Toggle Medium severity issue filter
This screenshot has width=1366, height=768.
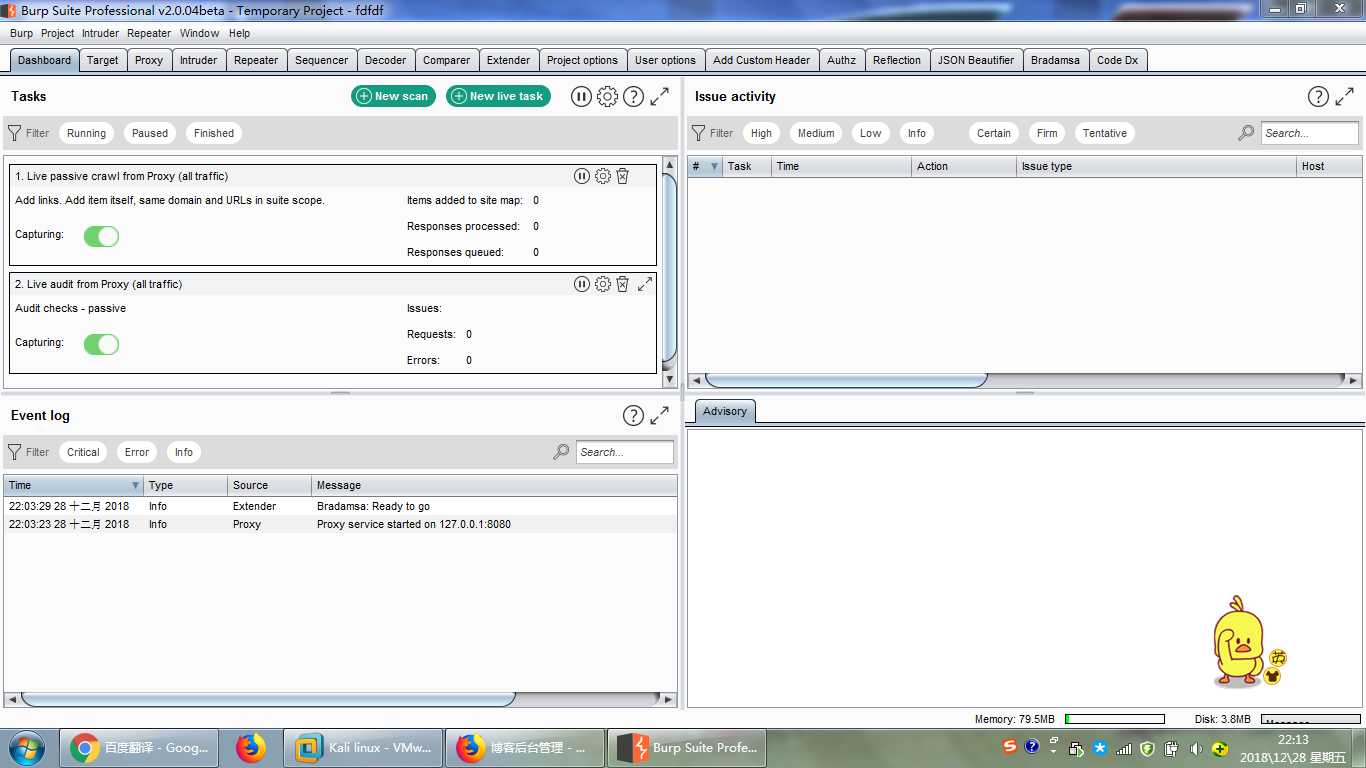pos(816,133)
